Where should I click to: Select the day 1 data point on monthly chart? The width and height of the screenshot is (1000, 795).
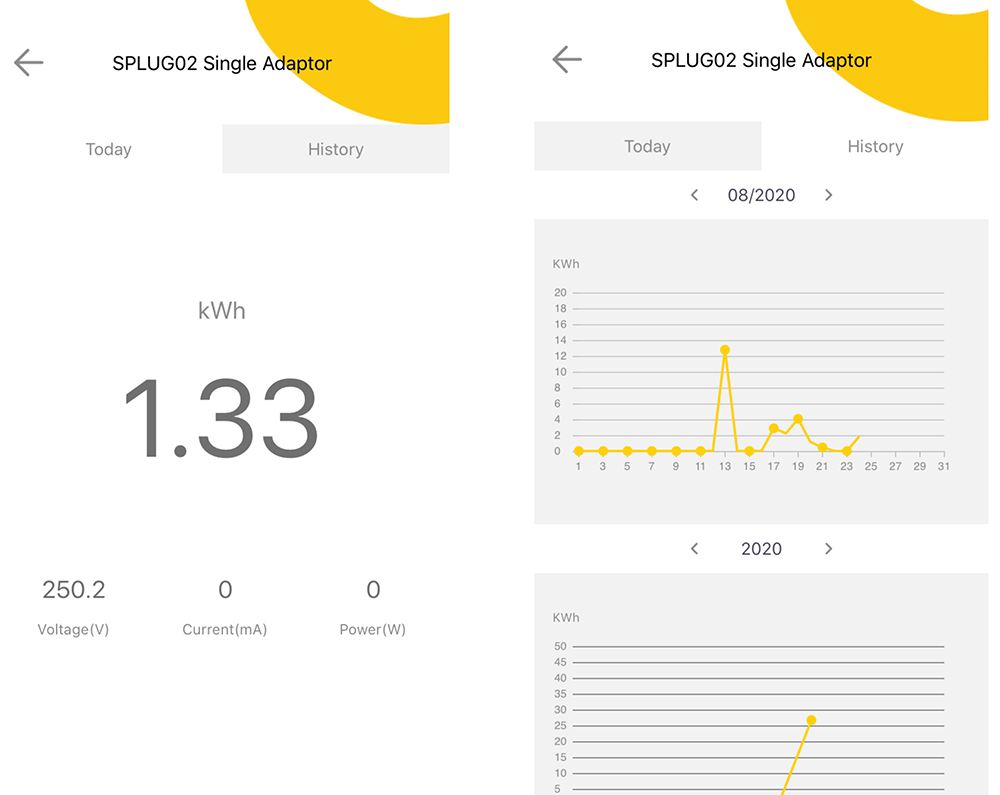tap(579, 451)
